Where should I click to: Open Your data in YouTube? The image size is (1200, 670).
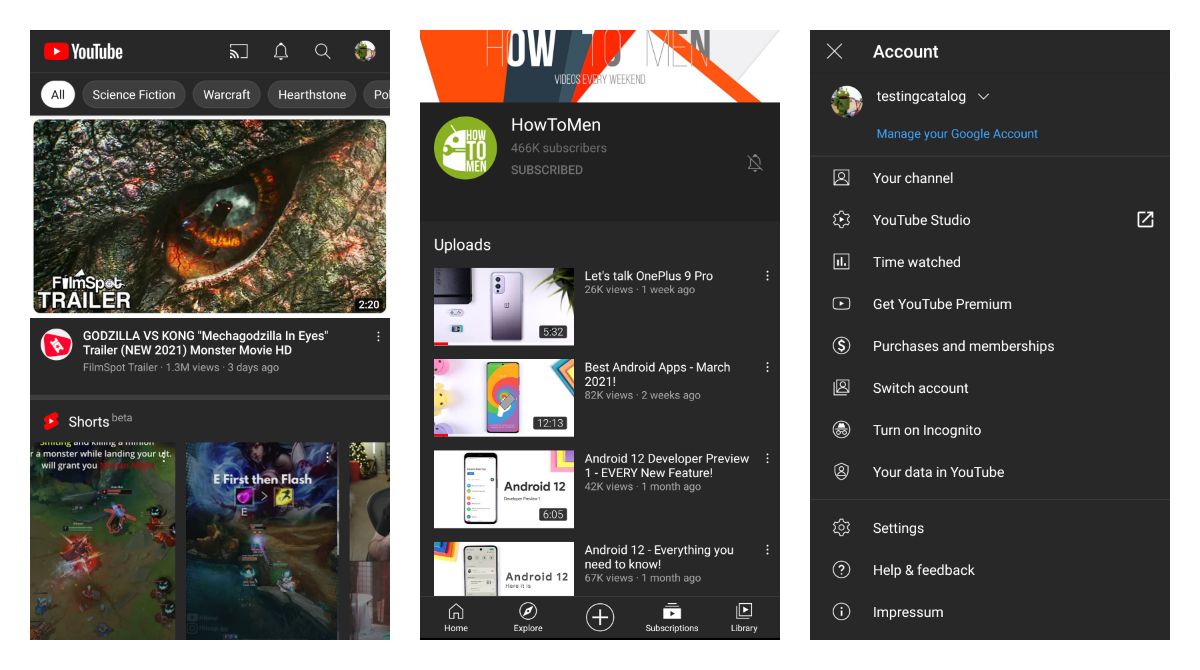[990, 472]
